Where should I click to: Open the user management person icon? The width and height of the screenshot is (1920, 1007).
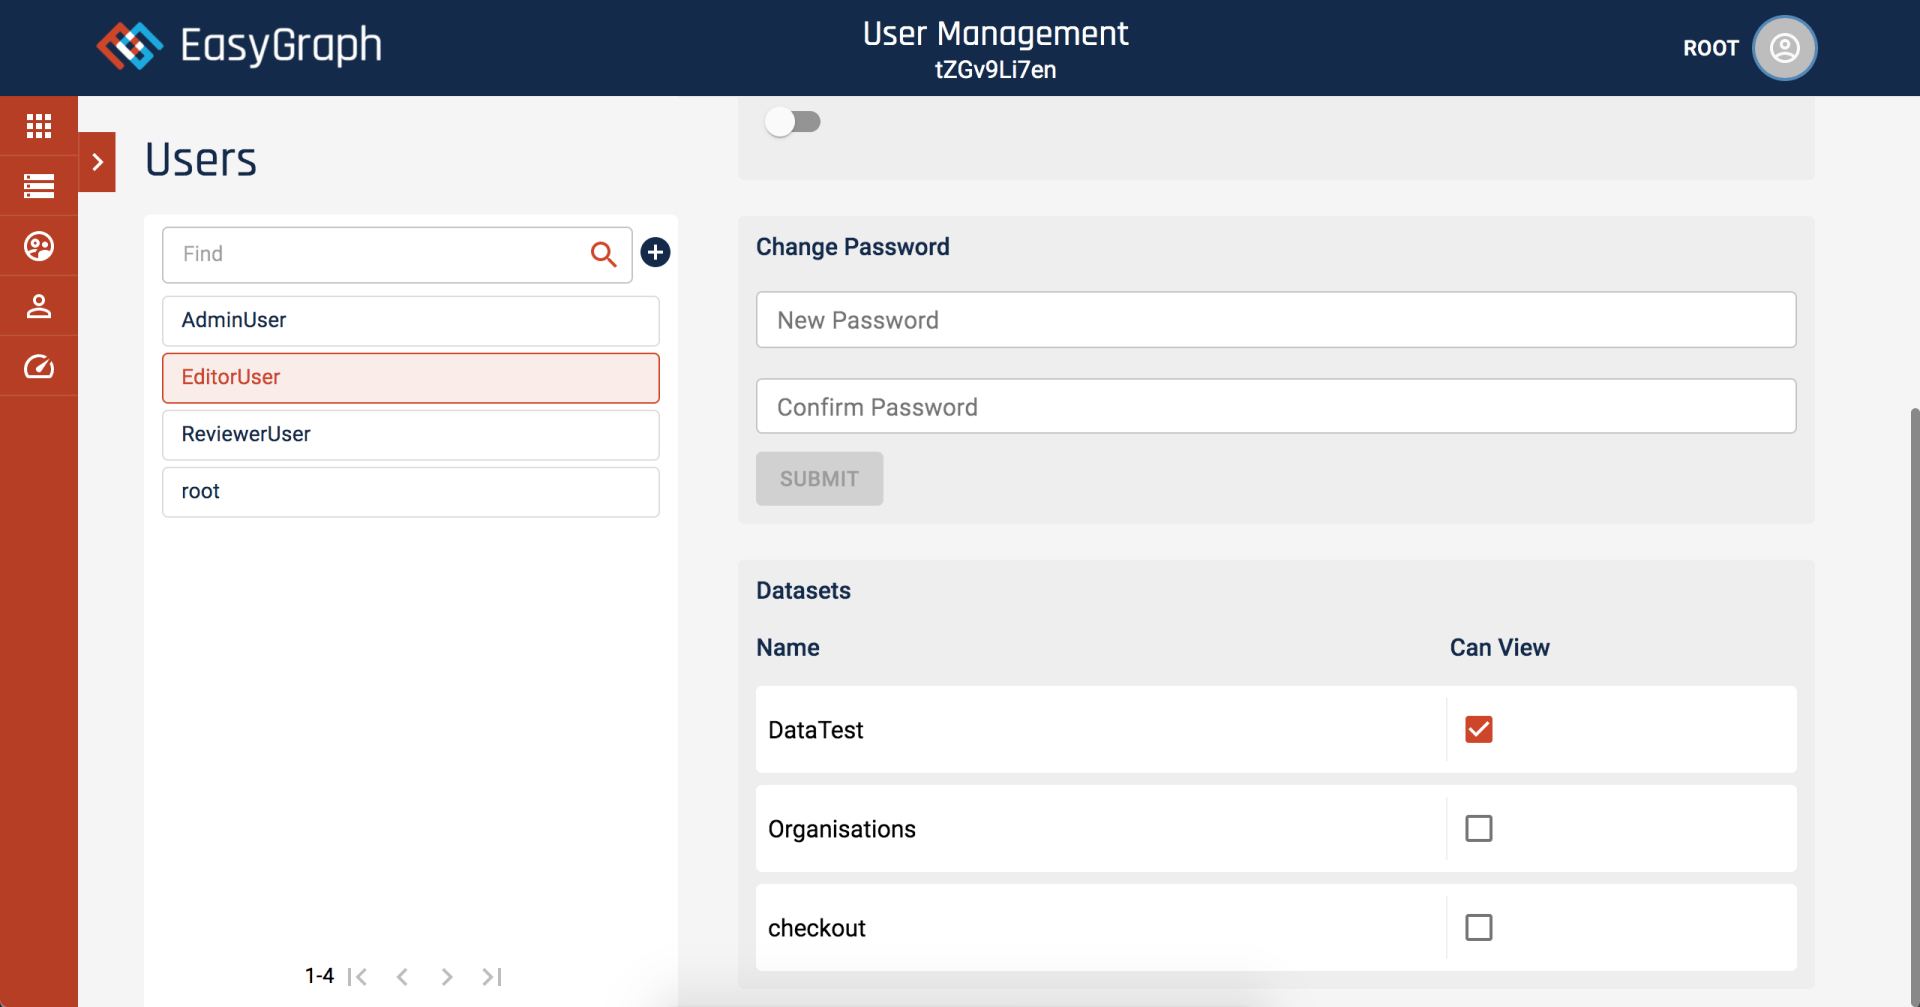(39, 306)
